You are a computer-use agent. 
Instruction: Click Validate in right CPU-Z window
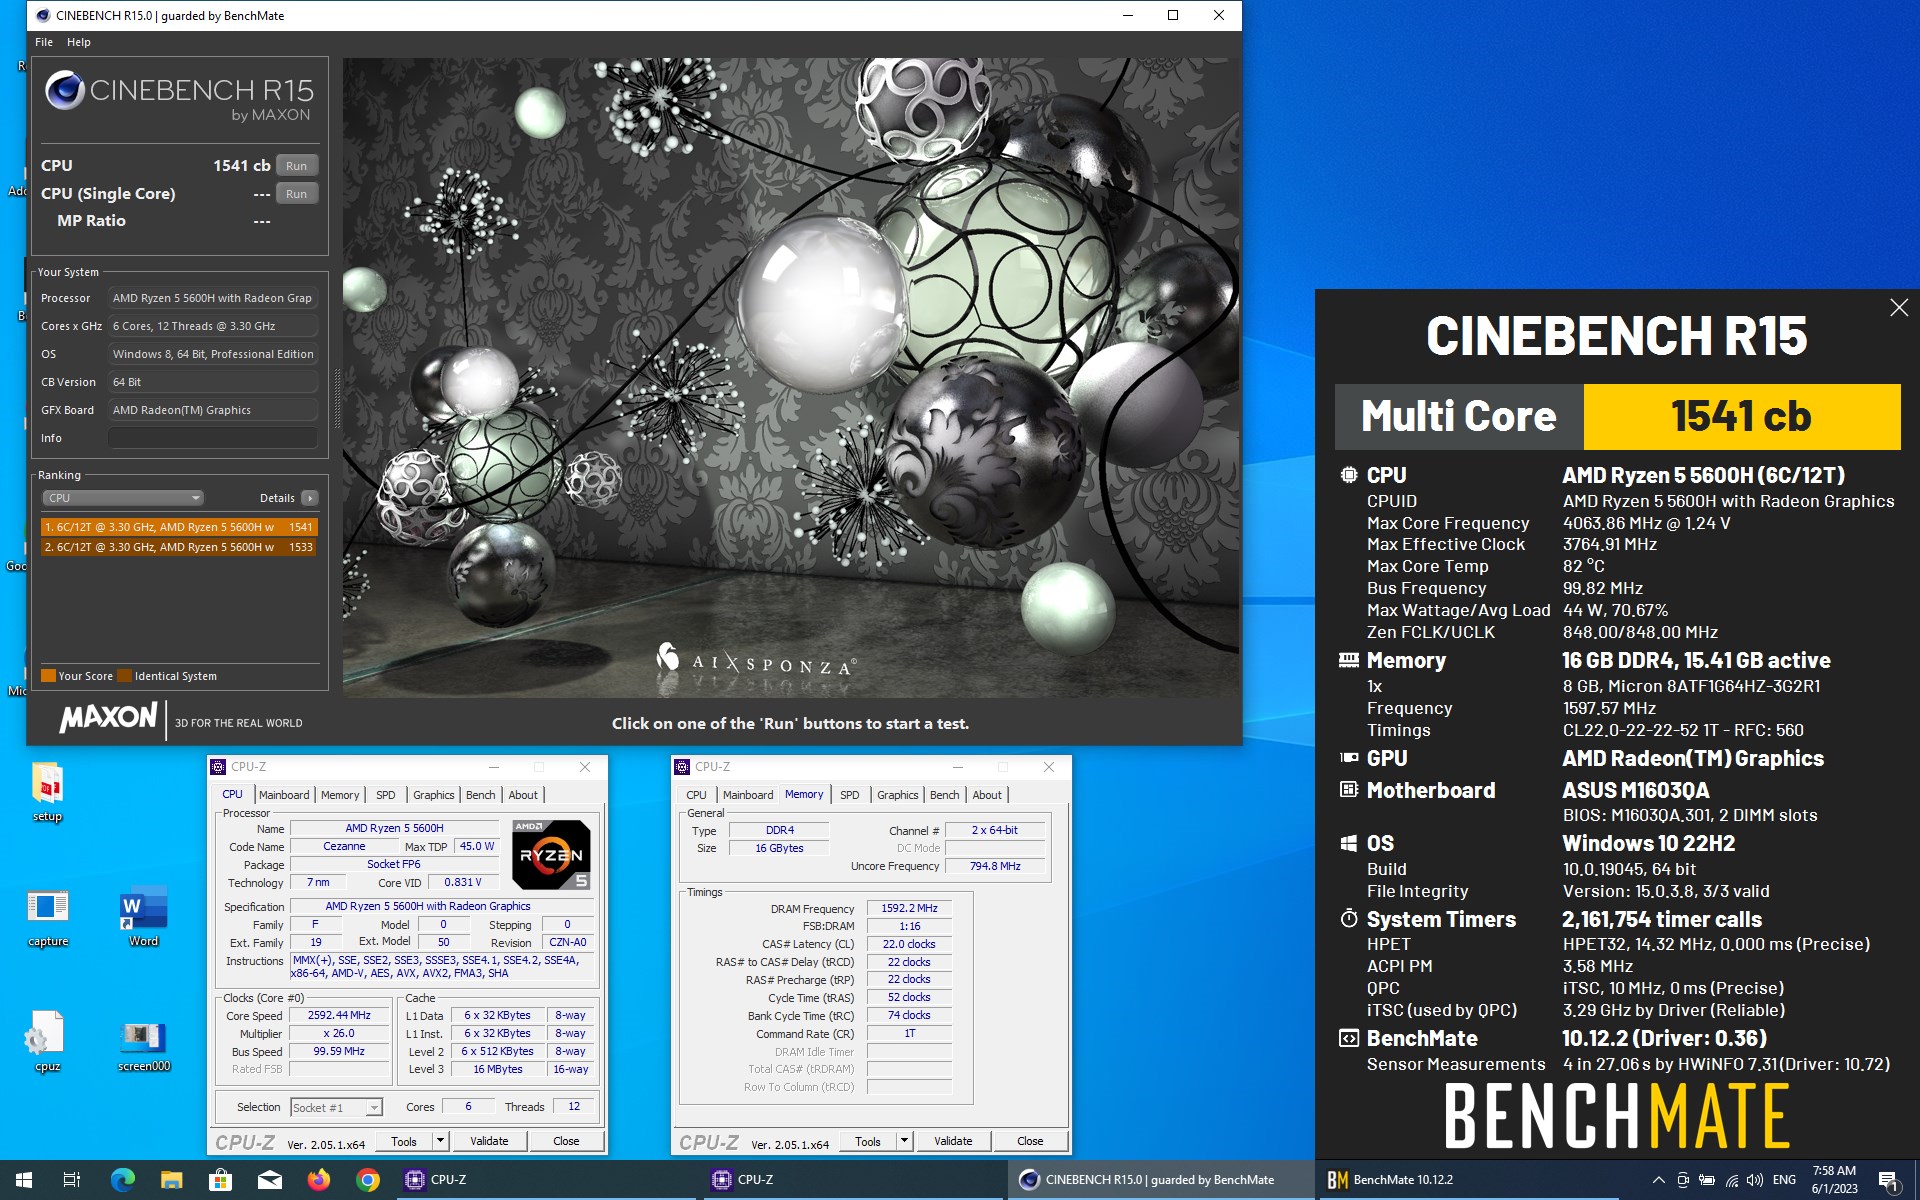[x=953, y=1141]
